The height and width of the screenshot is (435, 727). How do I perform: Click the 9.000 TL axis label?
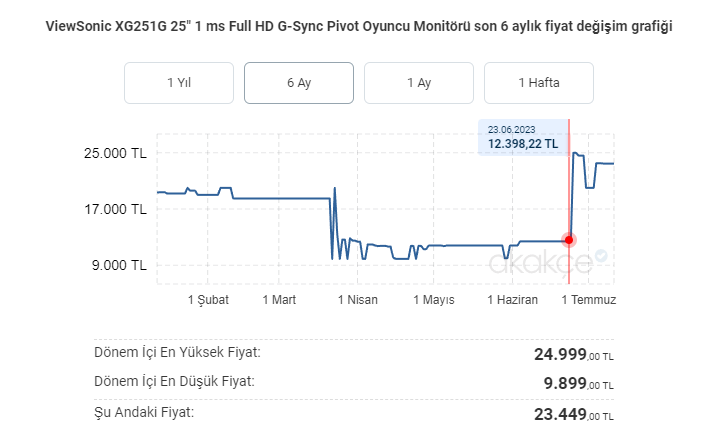tap(121, 265)
